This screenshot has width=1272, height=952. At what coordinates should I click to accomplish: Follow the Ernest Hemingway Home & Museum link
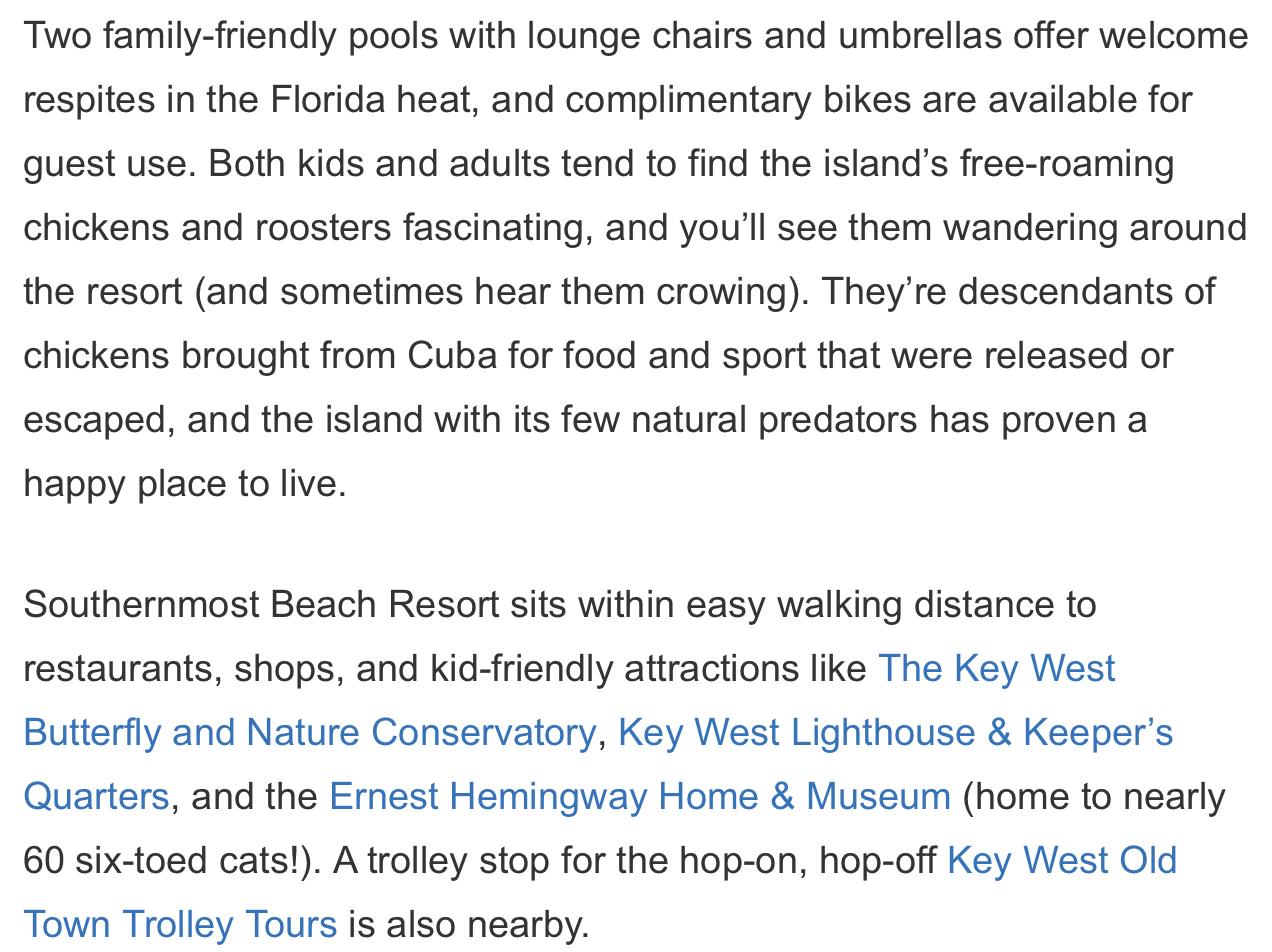click(x=639, y=797)
